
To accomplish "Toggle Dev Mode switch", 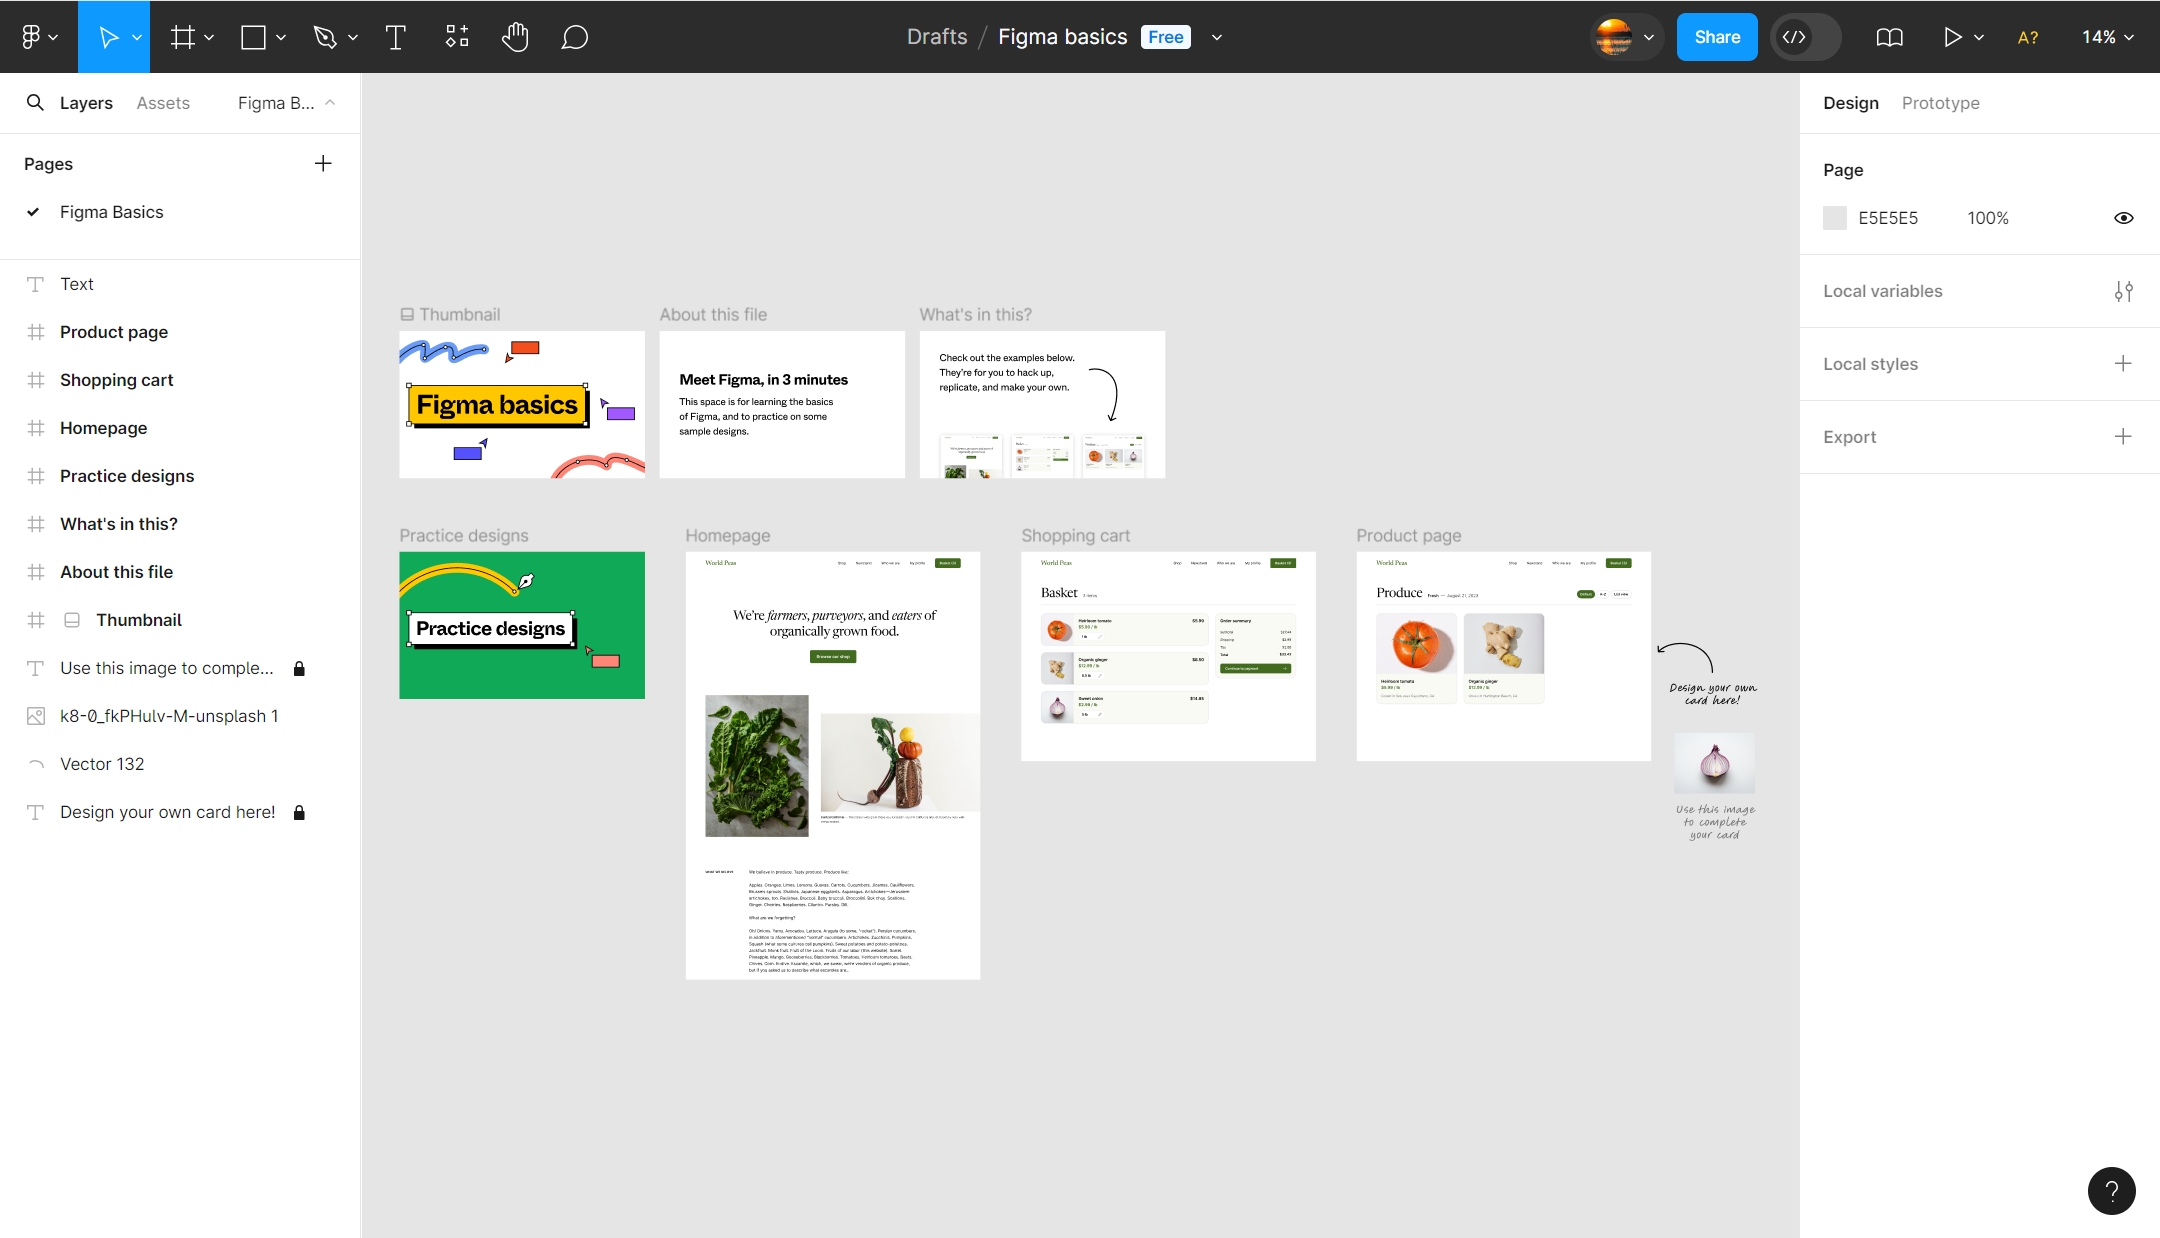I will [1805, 37].
